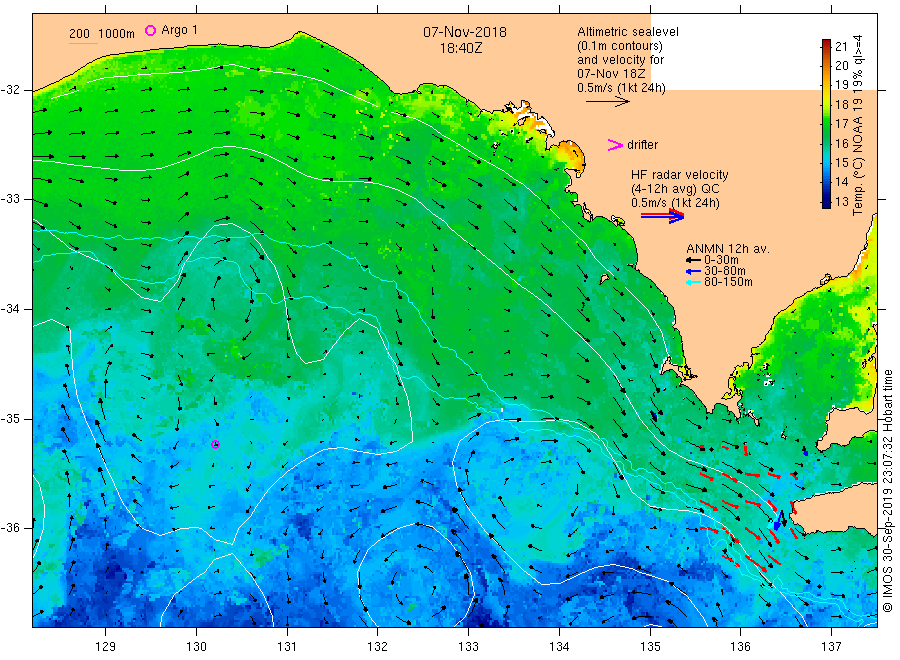Click the temperature color bar
Image resolution: width=900 pixels, height=660 pixels.
point(826,123)
